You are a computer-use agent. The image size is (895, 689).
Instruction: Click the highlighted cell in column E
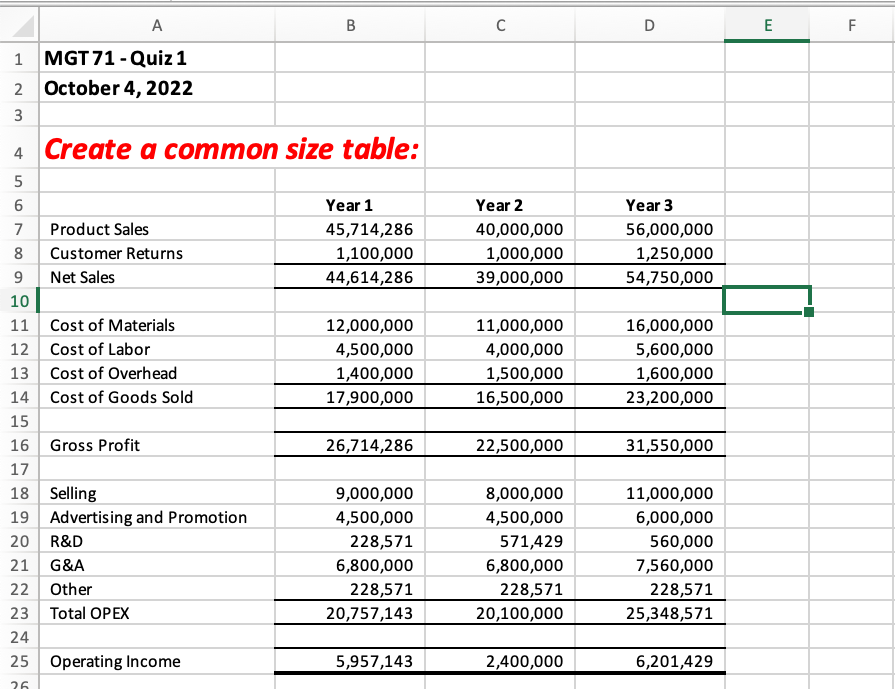pyautogui.click(x=766, y=301)
